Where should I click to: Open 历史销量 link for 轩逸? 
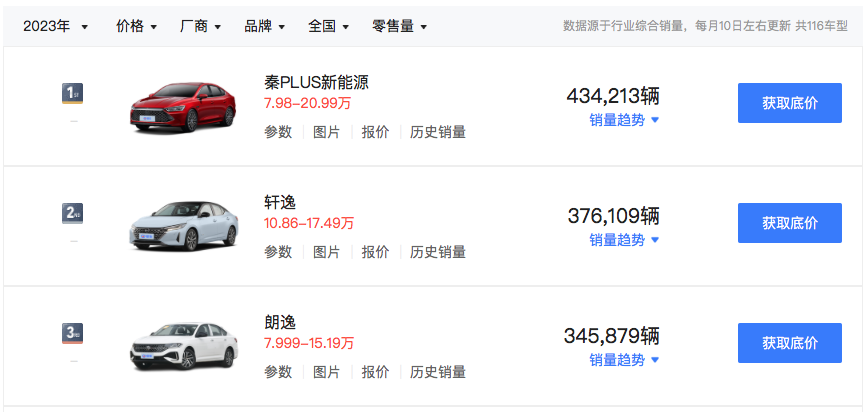(x=438, y=252)
